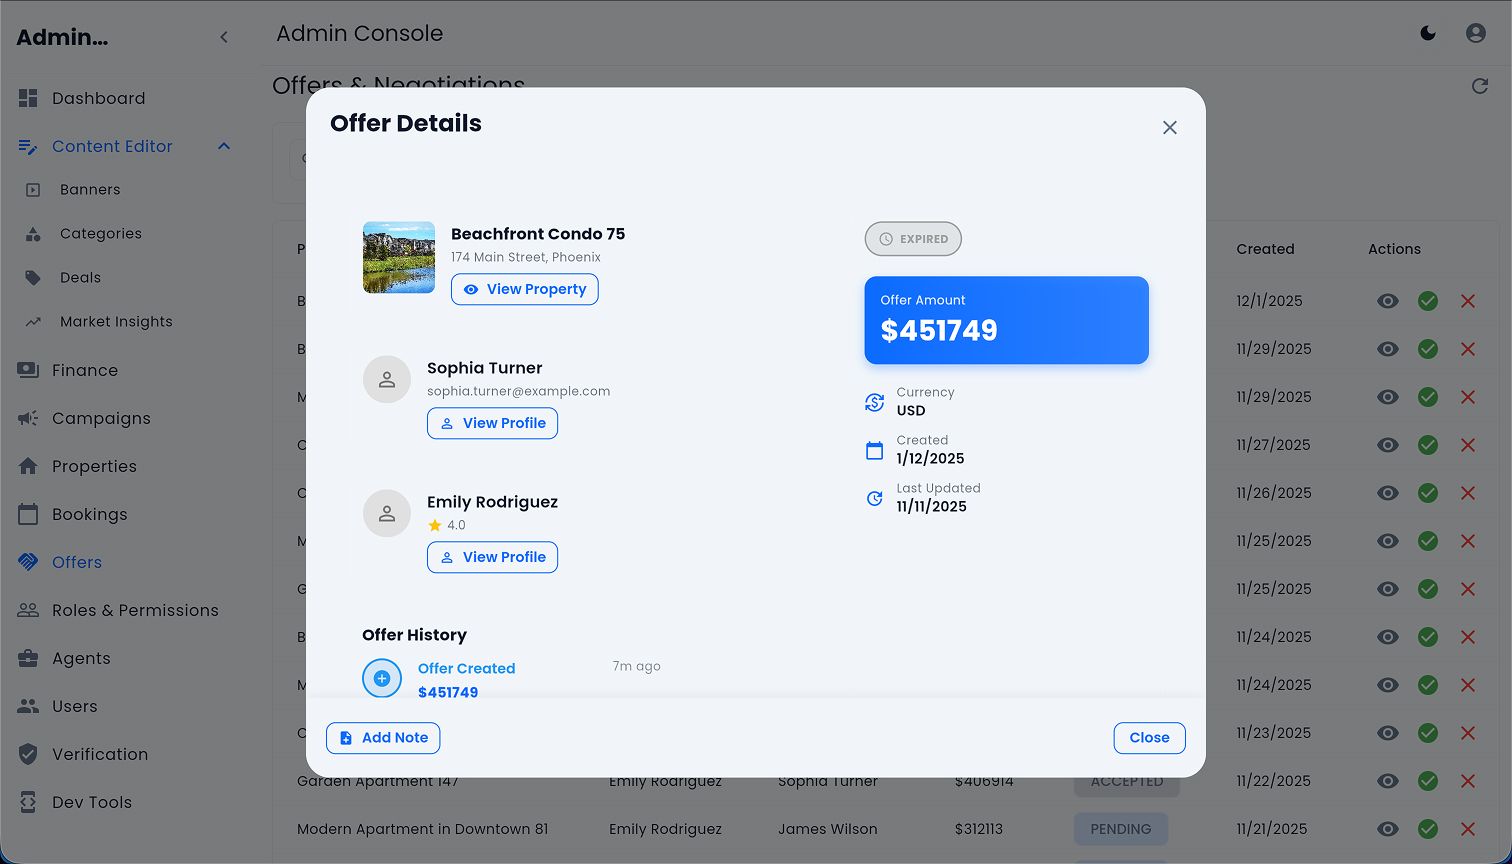The height and width of the screenshot is (864, 1512).
Task: Click the Add Note button
Action: tap(383, 738)
